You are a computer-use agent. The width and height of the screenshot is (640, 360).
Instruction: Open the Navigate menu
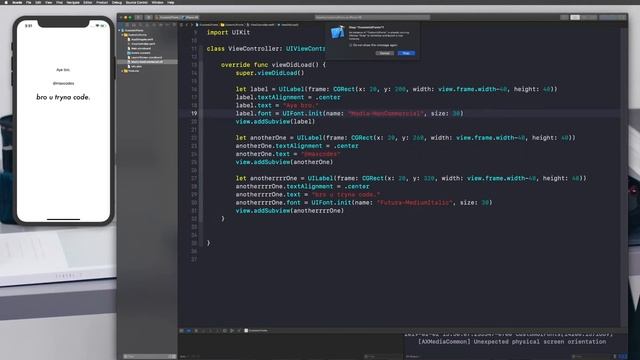(73, 2)
